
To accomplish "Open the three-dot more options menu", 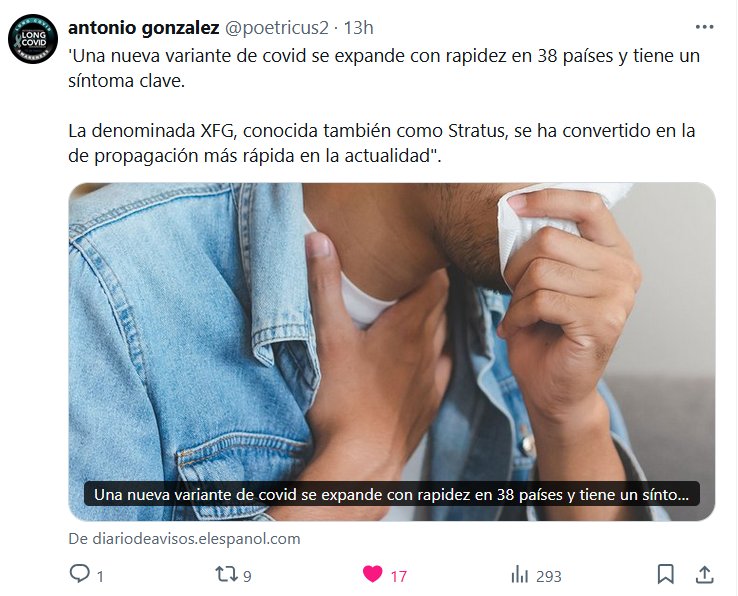I will [x=704, y=27].
